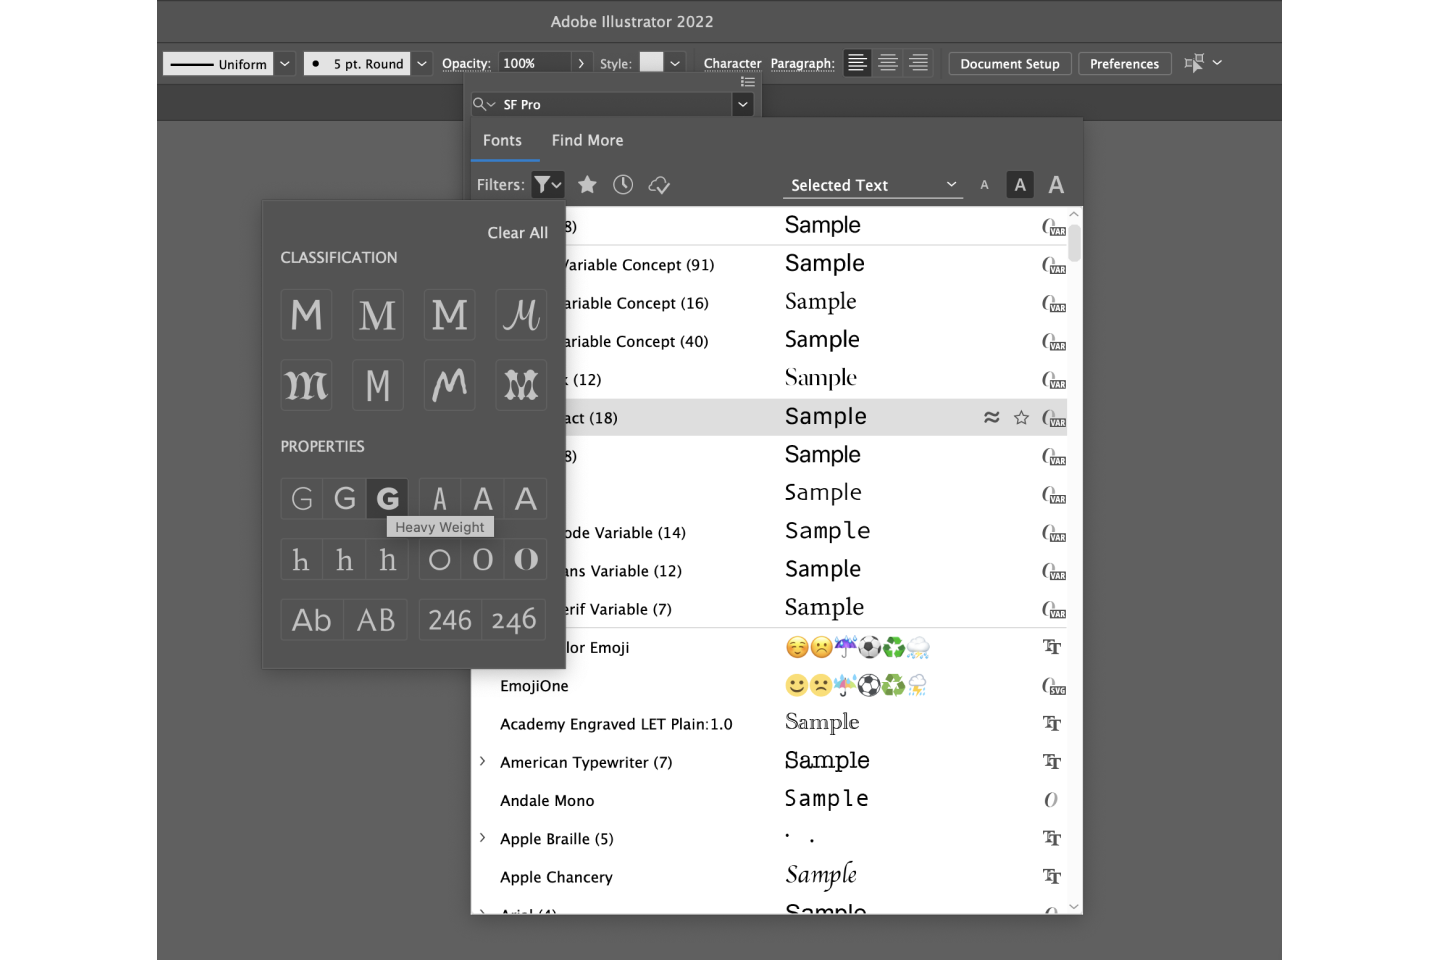The width and height of the screenshot is (1440, 960).
Task: Select the Script classification filter
Action: click(521, 315)
